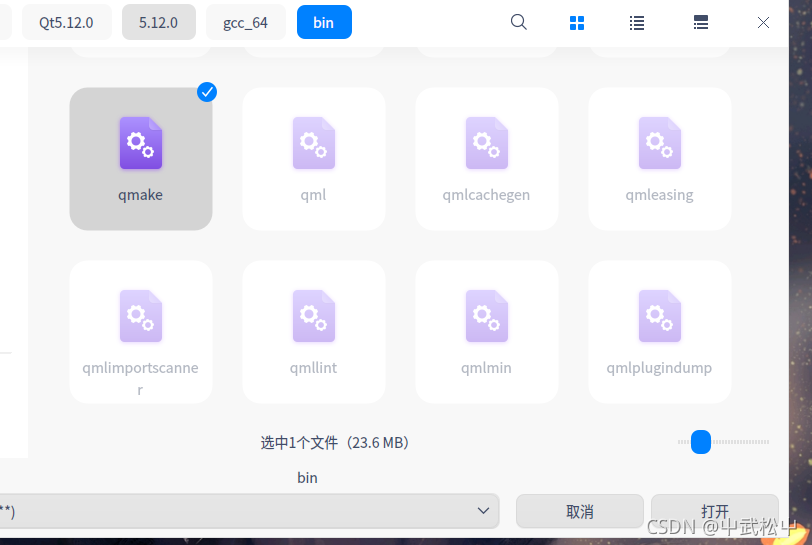Go to 5.12.0 breadcrumb folder
The image size is (812, 545).
158,22
